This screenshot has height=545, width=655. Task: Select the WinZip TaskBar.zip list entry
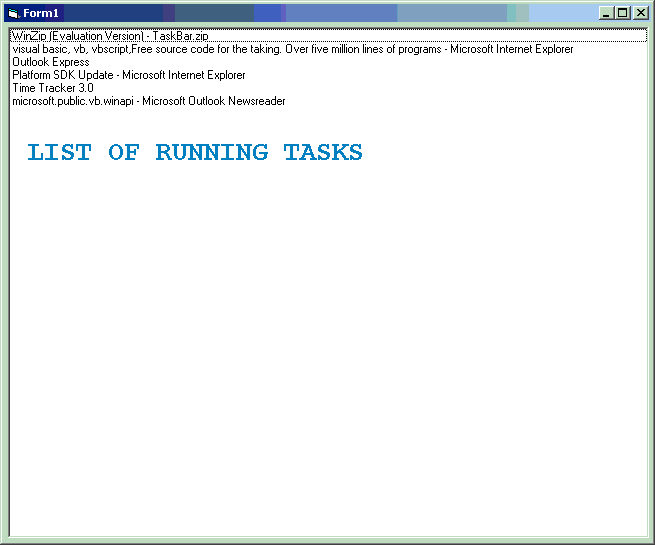point(110,36)
